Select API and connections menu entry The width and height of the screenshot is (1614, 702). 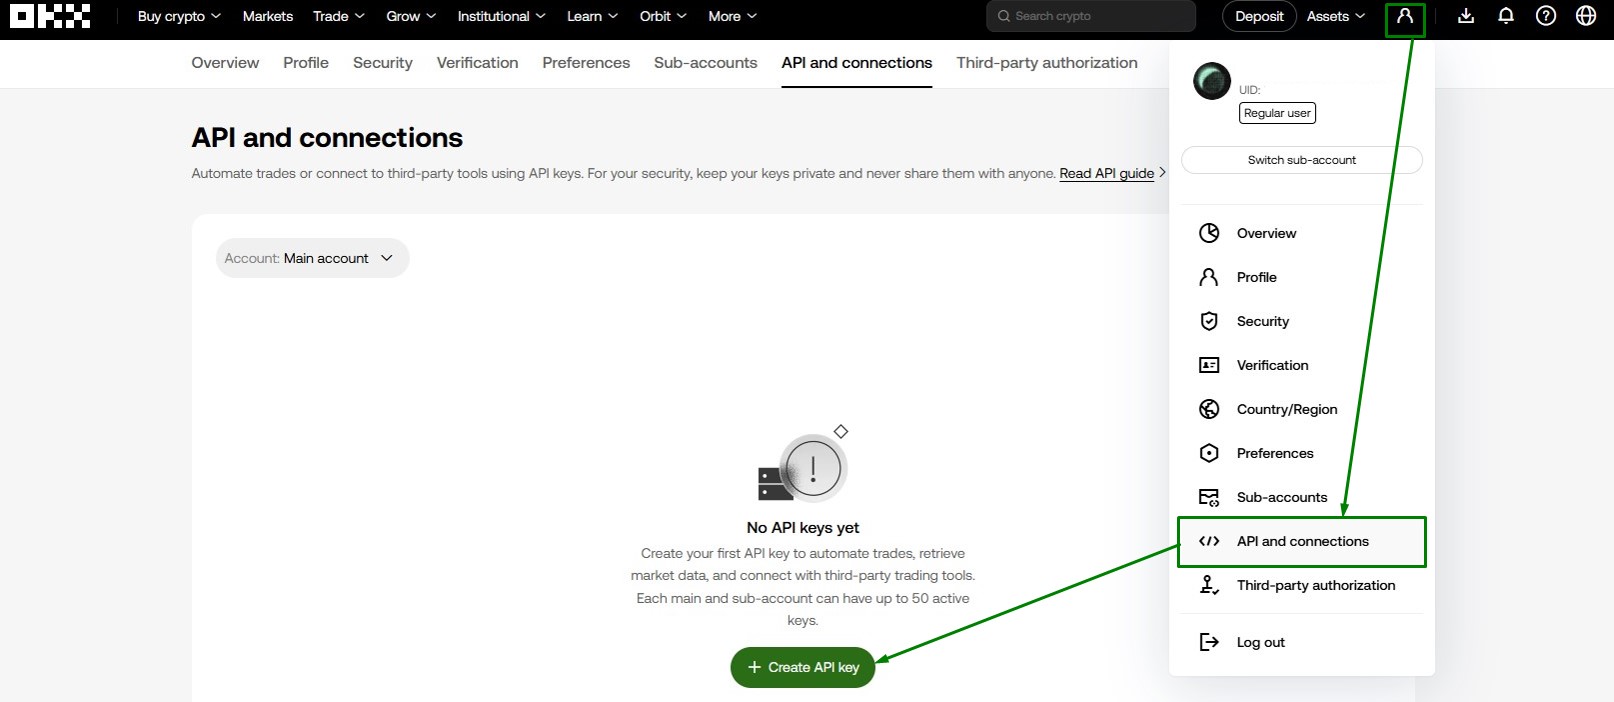point(1302,541)
